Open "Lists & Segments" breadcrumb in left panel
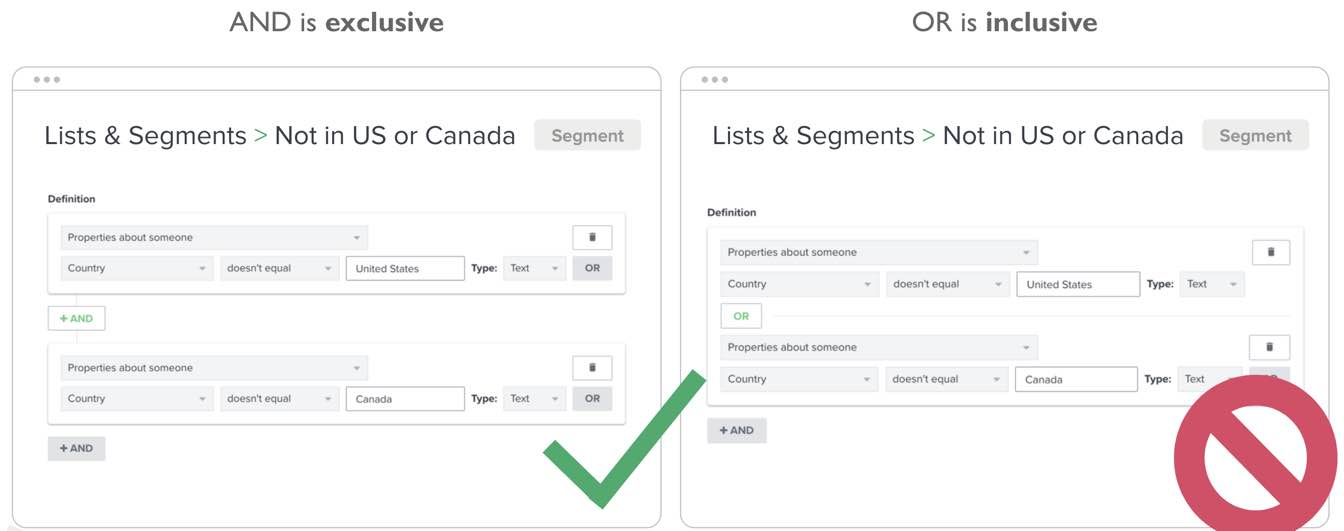The image size is (1344, 531). tap(145, 136)
